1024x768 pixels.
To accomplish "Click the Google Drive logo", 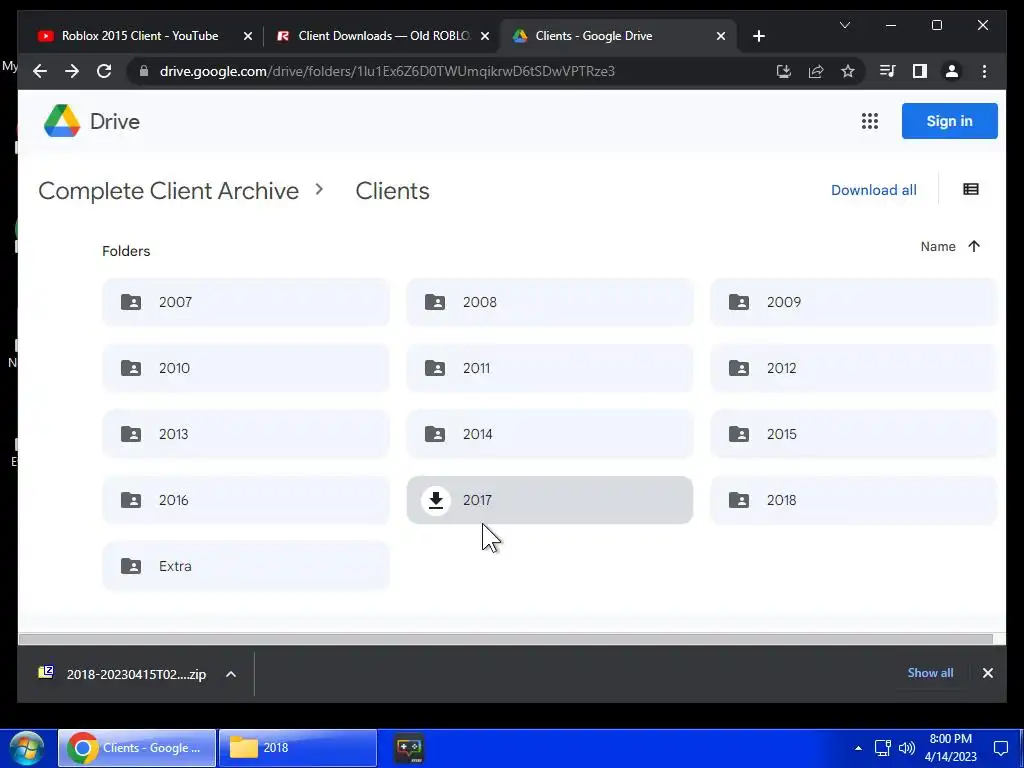I will pos(62,121).
